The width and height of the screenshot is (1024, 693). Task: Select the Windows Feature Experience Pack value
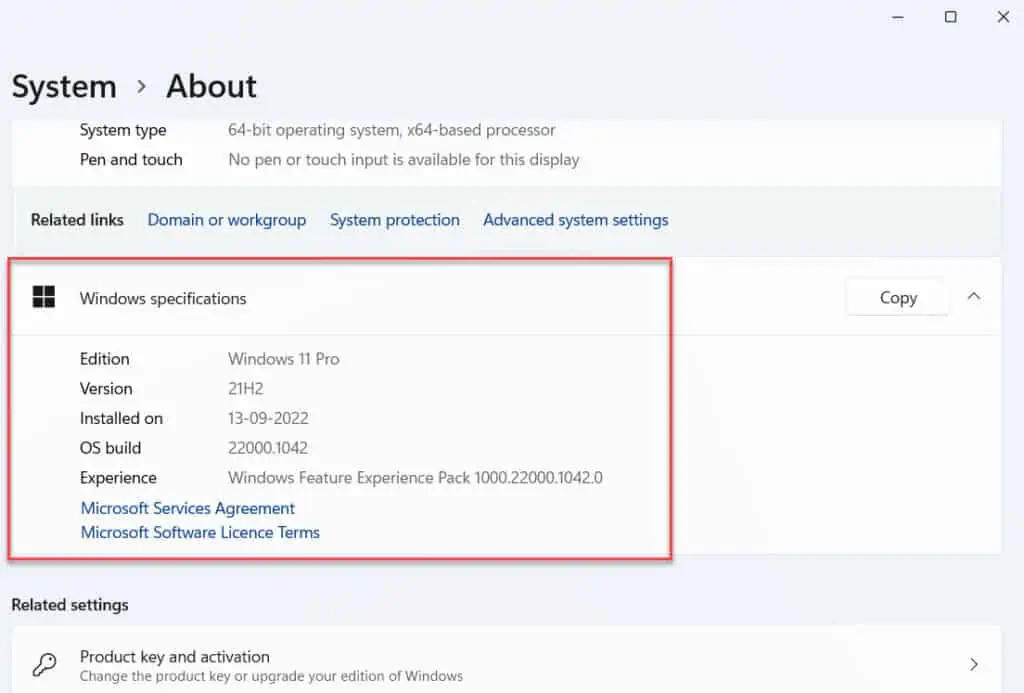[x=415, y=477]
